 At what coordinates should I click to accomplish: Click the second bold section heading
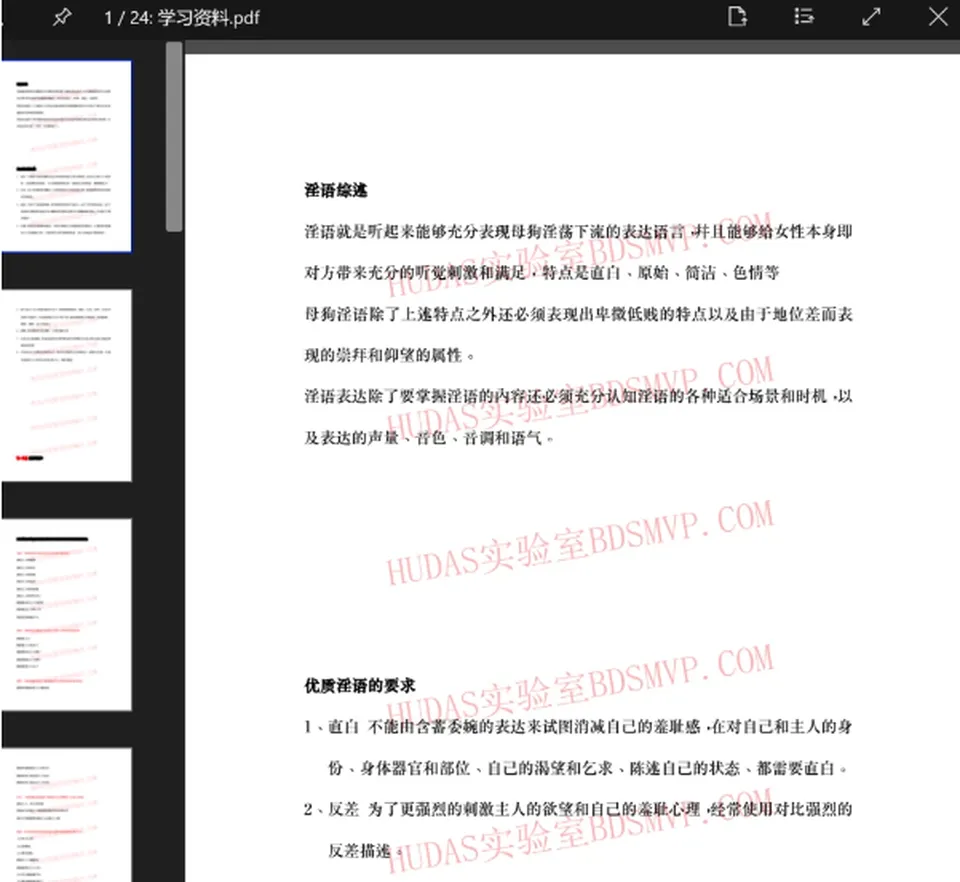[359, 686]
